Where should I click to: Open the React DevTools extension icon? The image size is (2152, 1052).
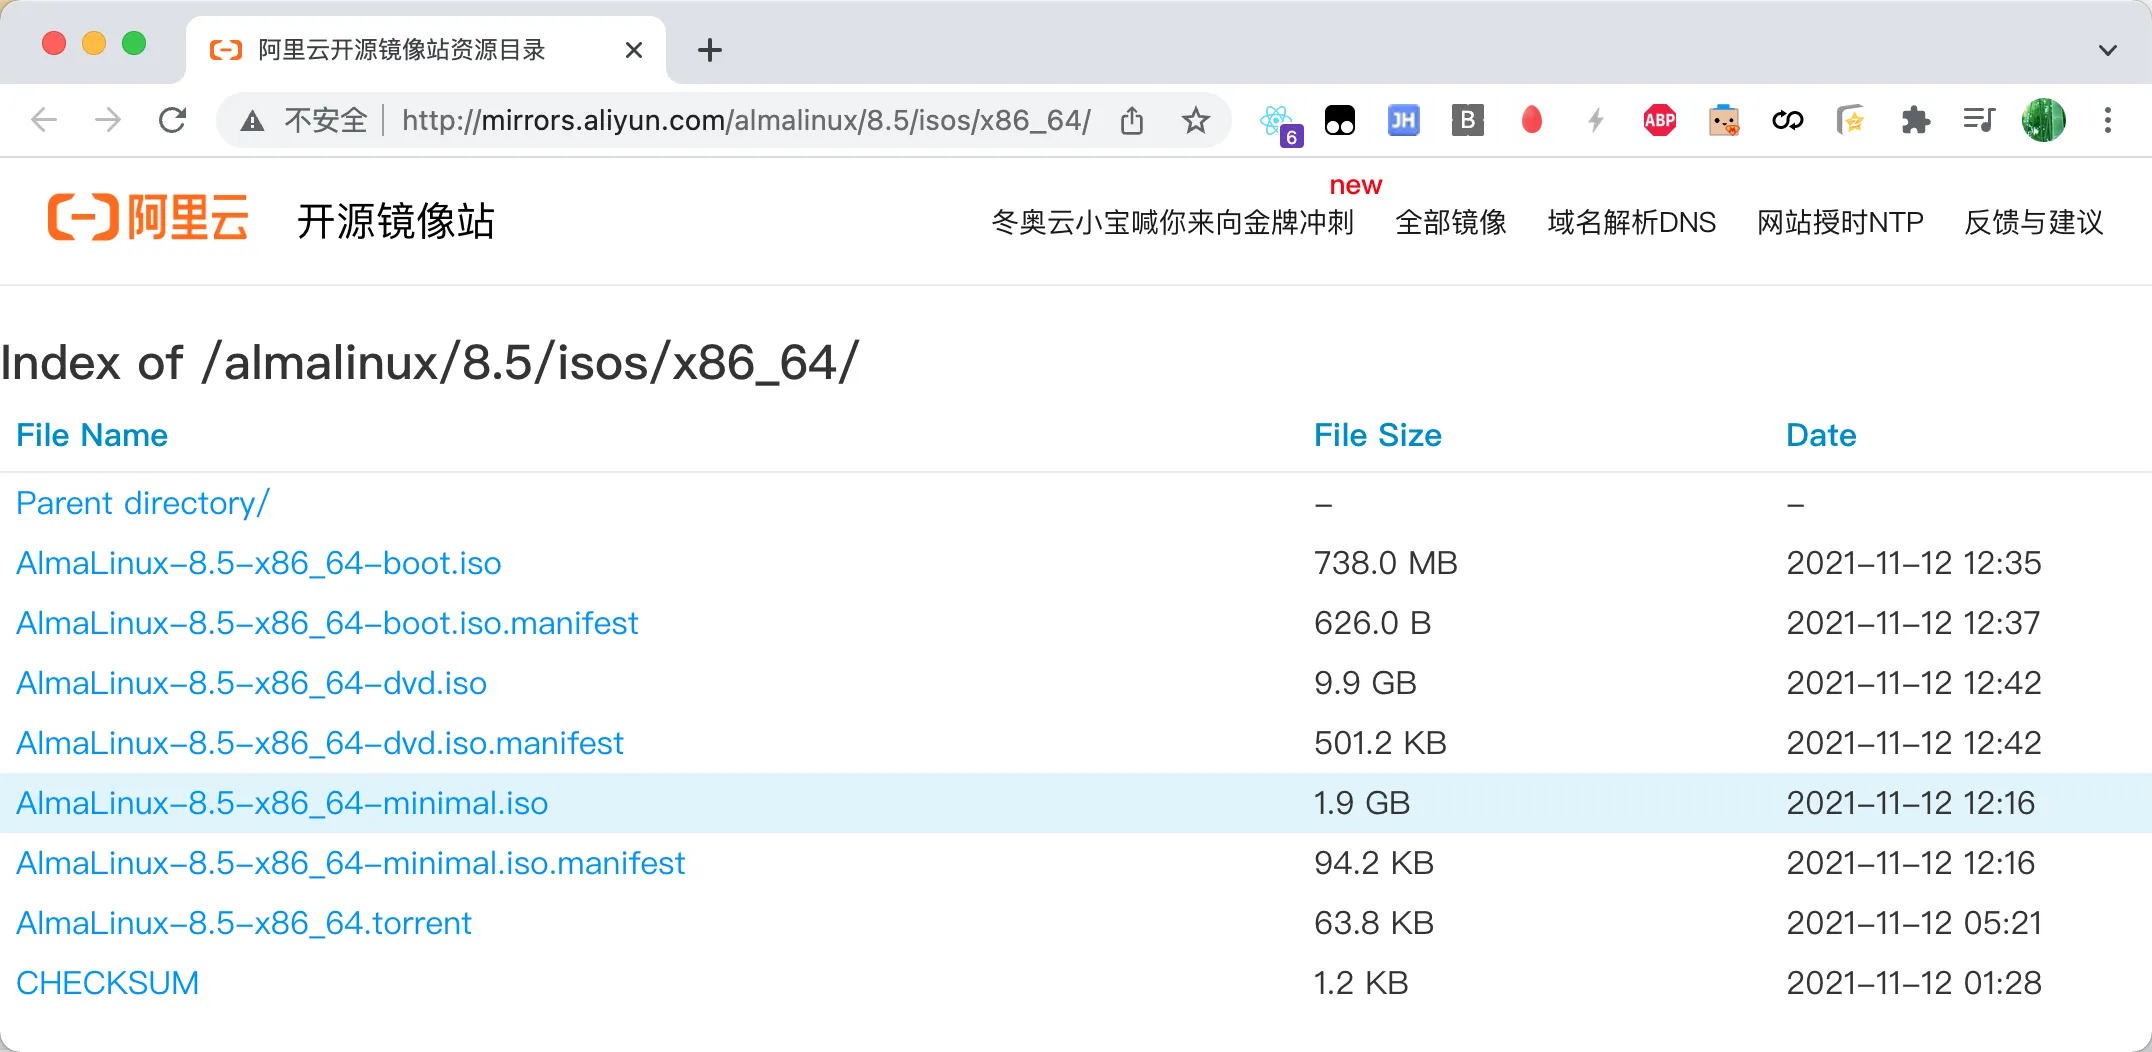pos(1279,123)
